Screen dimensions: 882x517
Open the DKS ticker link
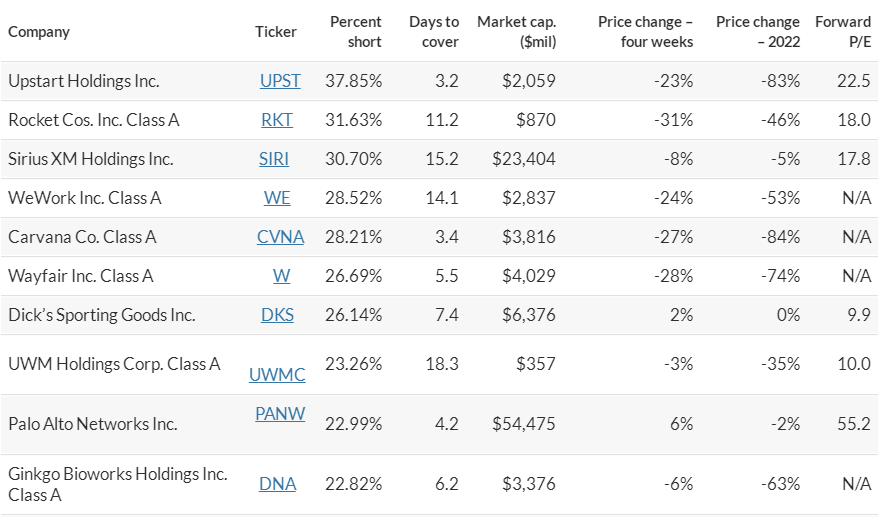click(277, 315)
